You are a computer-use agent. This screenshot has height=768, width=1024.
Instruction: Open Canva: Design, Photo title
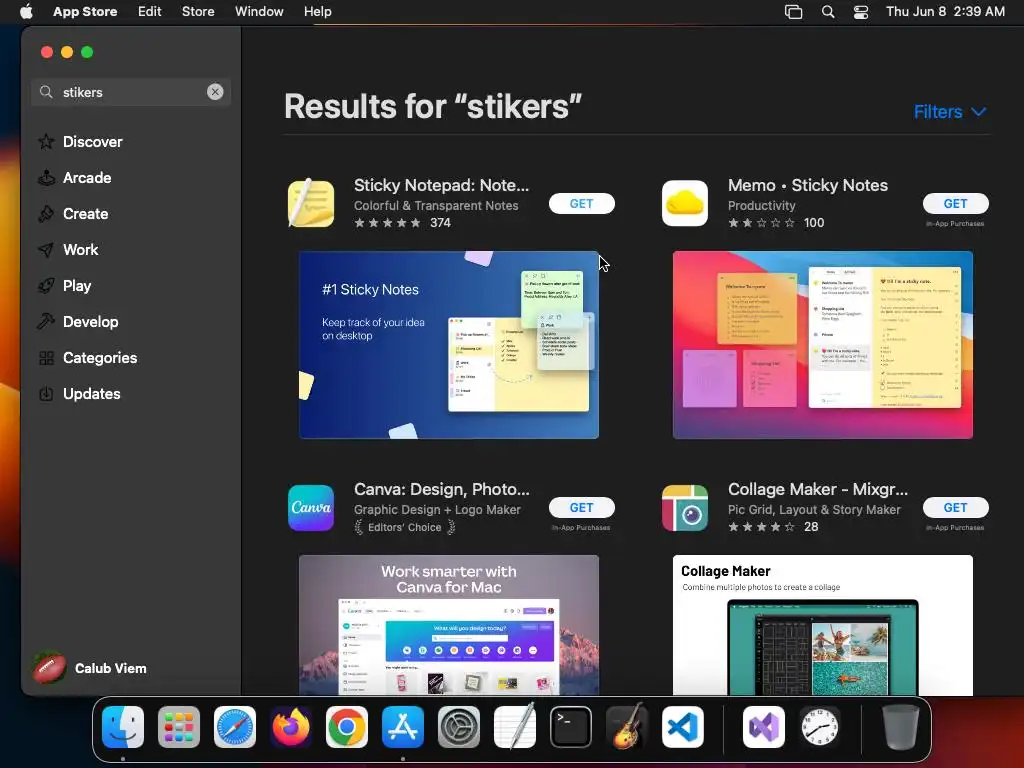441,489
